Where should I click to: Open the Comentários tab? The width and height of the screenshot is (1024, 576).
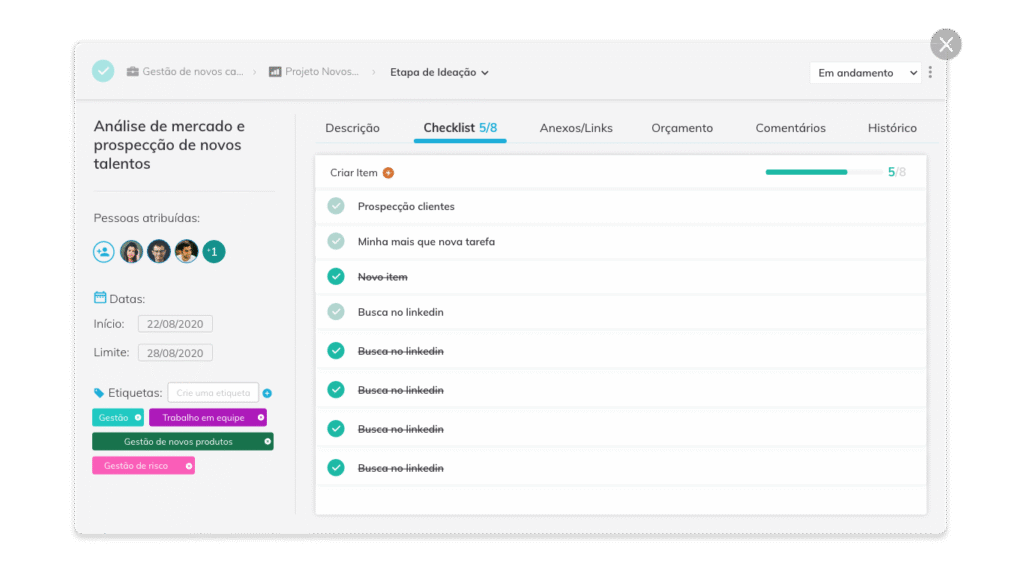coord(790,128)
